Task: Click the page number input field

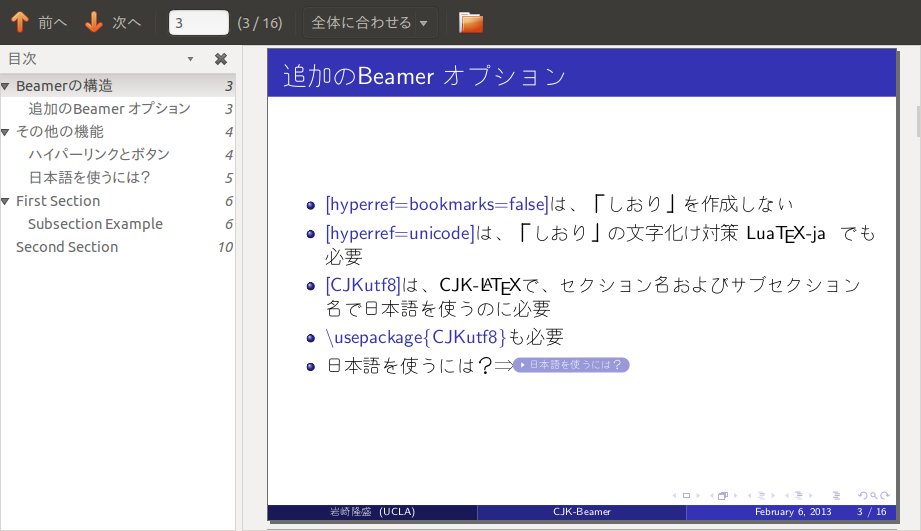Action: pos(199,22)
